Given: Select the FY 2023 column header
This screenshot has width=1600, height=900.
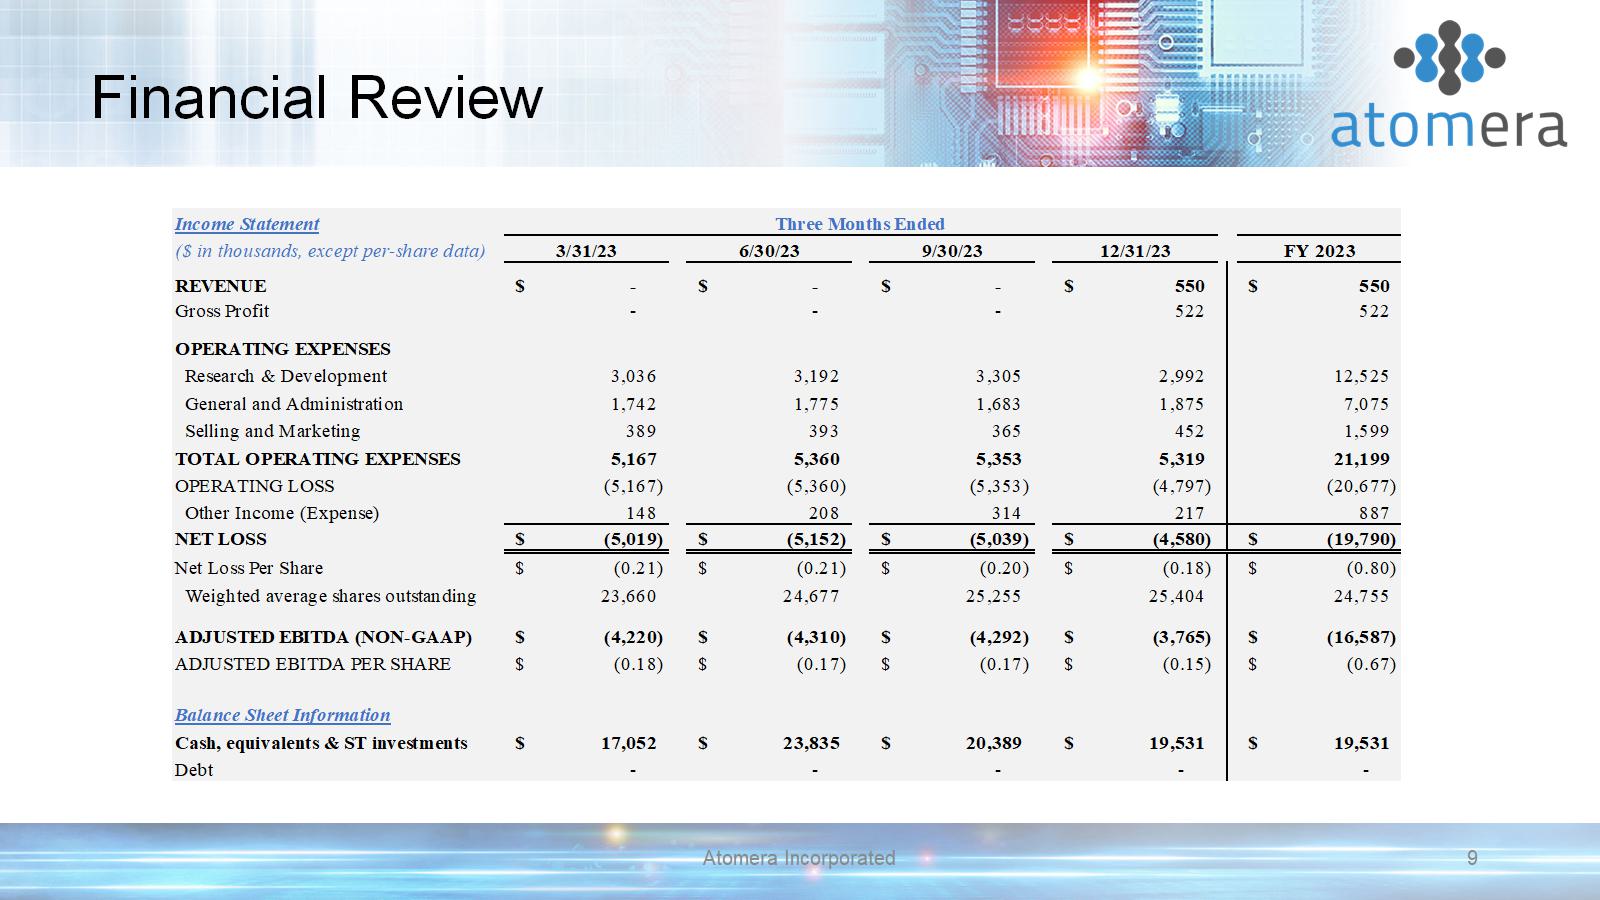Looking at the screenshot, I should (1319, 251).
